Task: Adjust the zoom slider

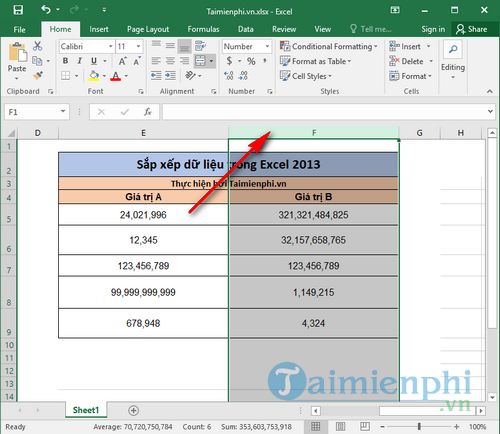Action: 419,427
